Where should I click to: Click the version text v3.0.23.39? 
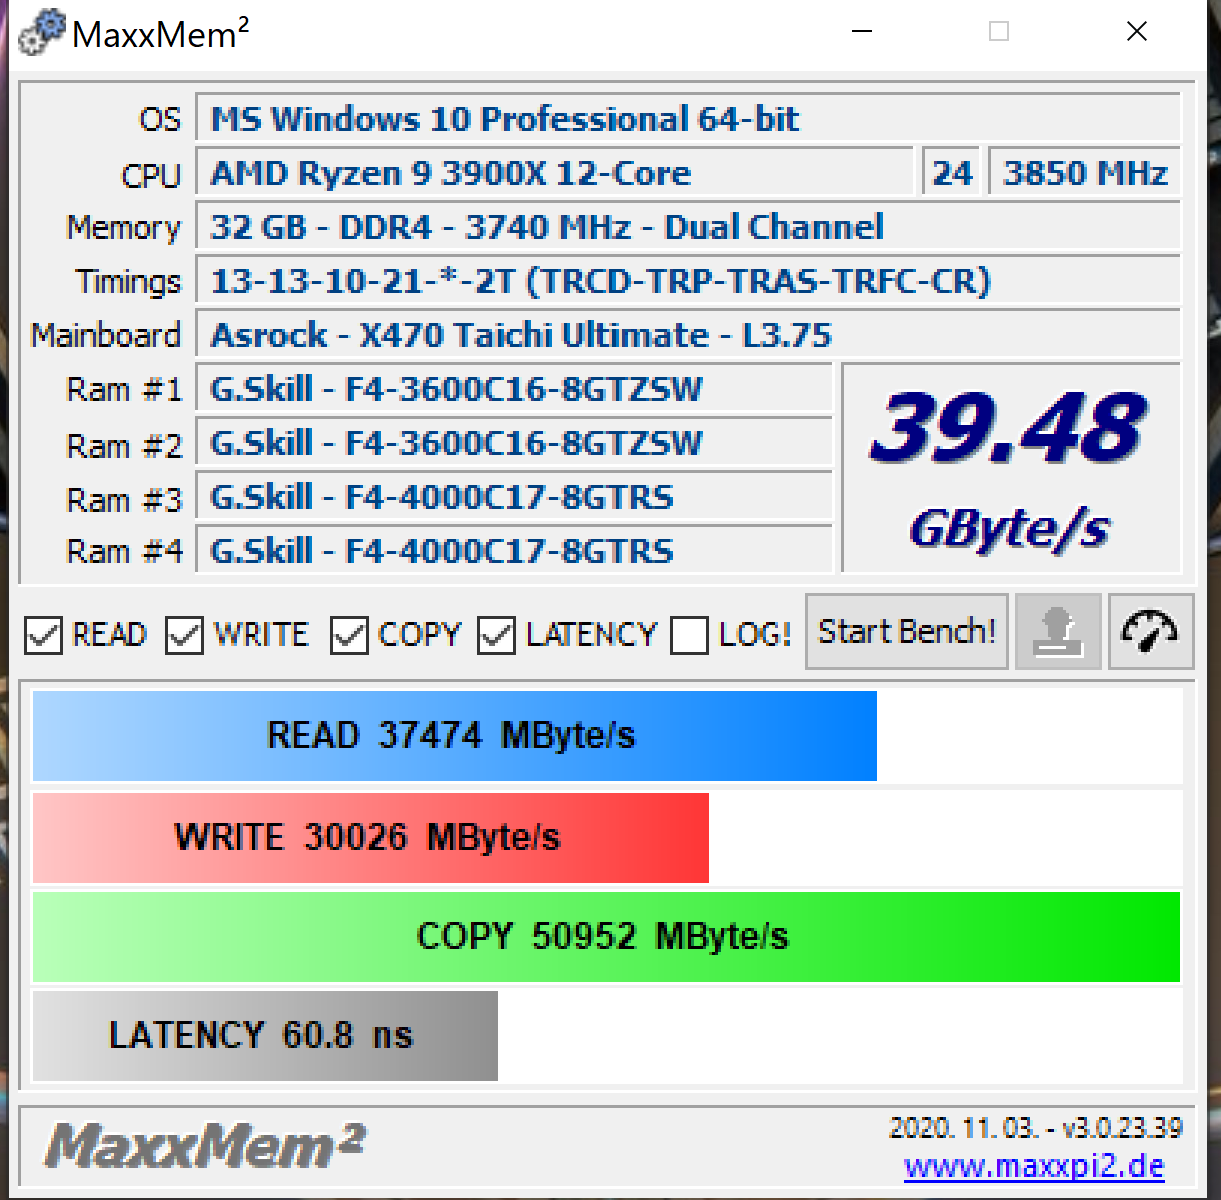tap(1122, 1129)
